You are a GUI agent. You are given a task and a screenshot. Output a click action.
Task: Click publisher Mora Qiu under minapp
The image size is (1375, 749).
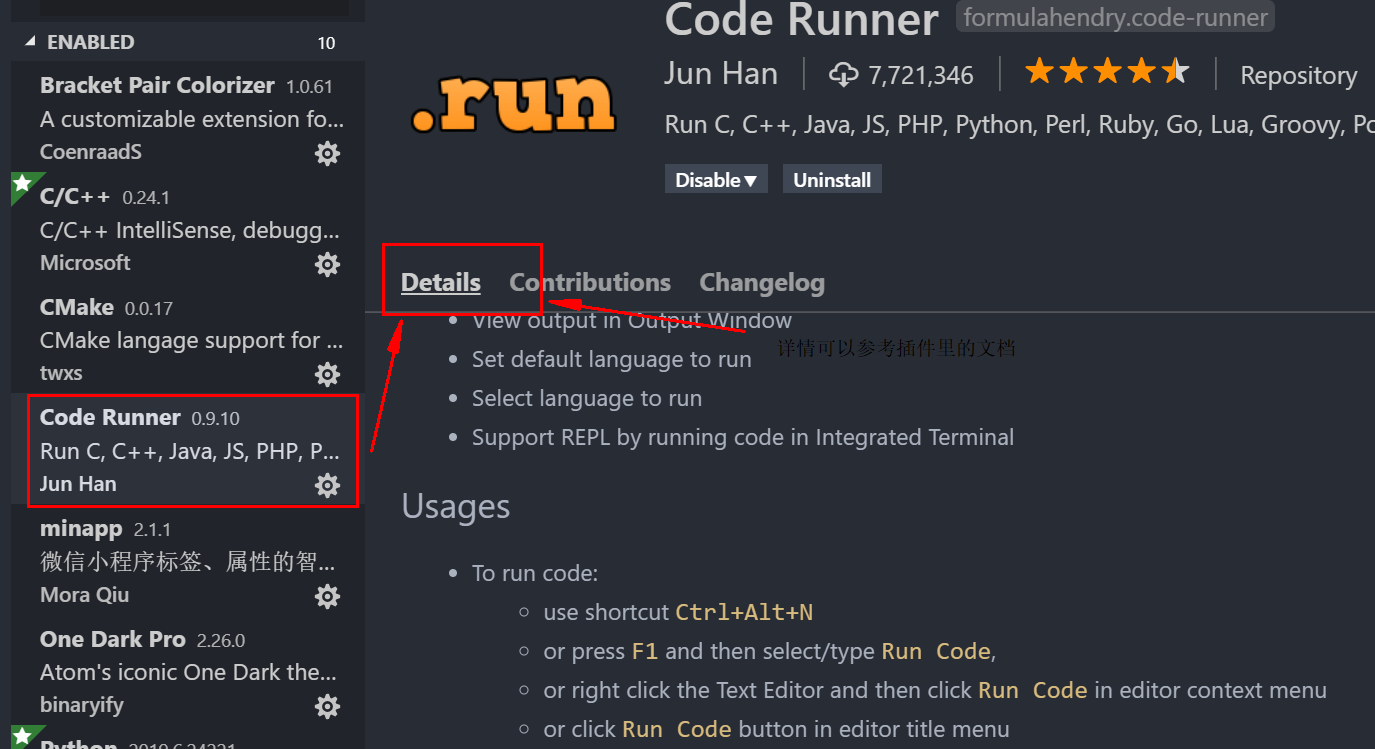84,595
